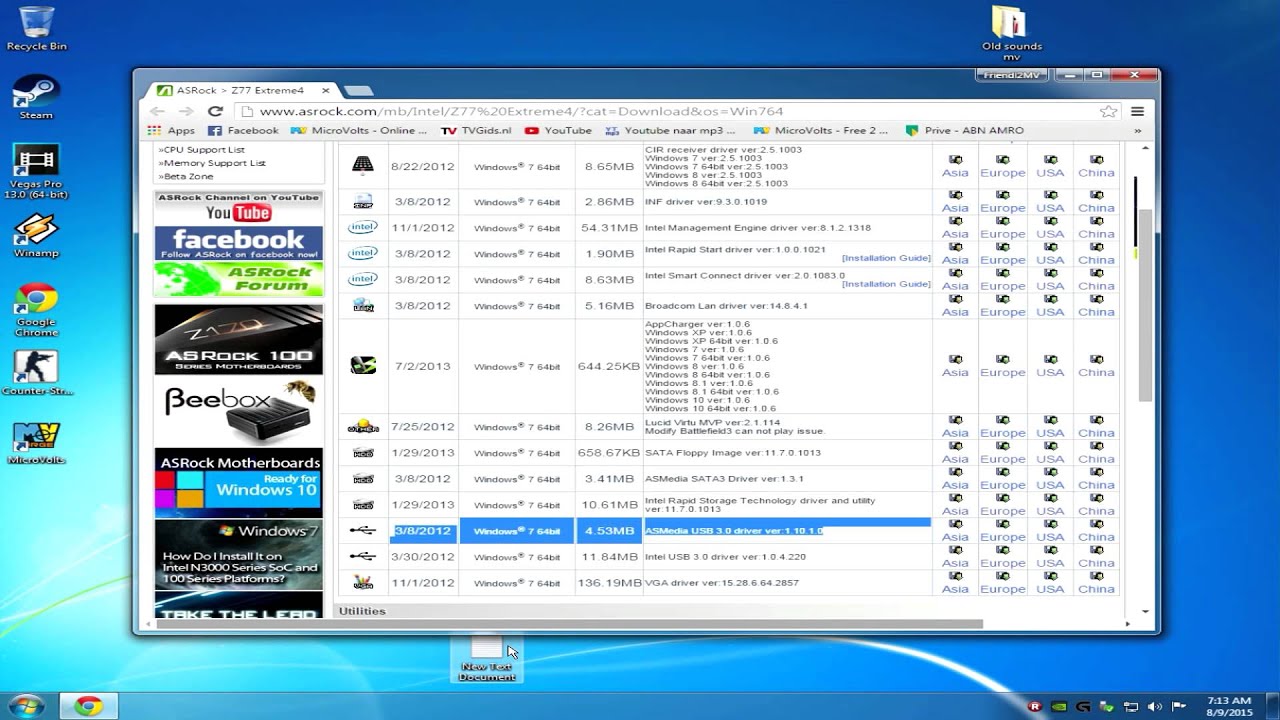Open the Friendi2MV profile switcher button
Image resolution: width=1280 pixels, height=720 pixels.
click(x=1012, y=75)
